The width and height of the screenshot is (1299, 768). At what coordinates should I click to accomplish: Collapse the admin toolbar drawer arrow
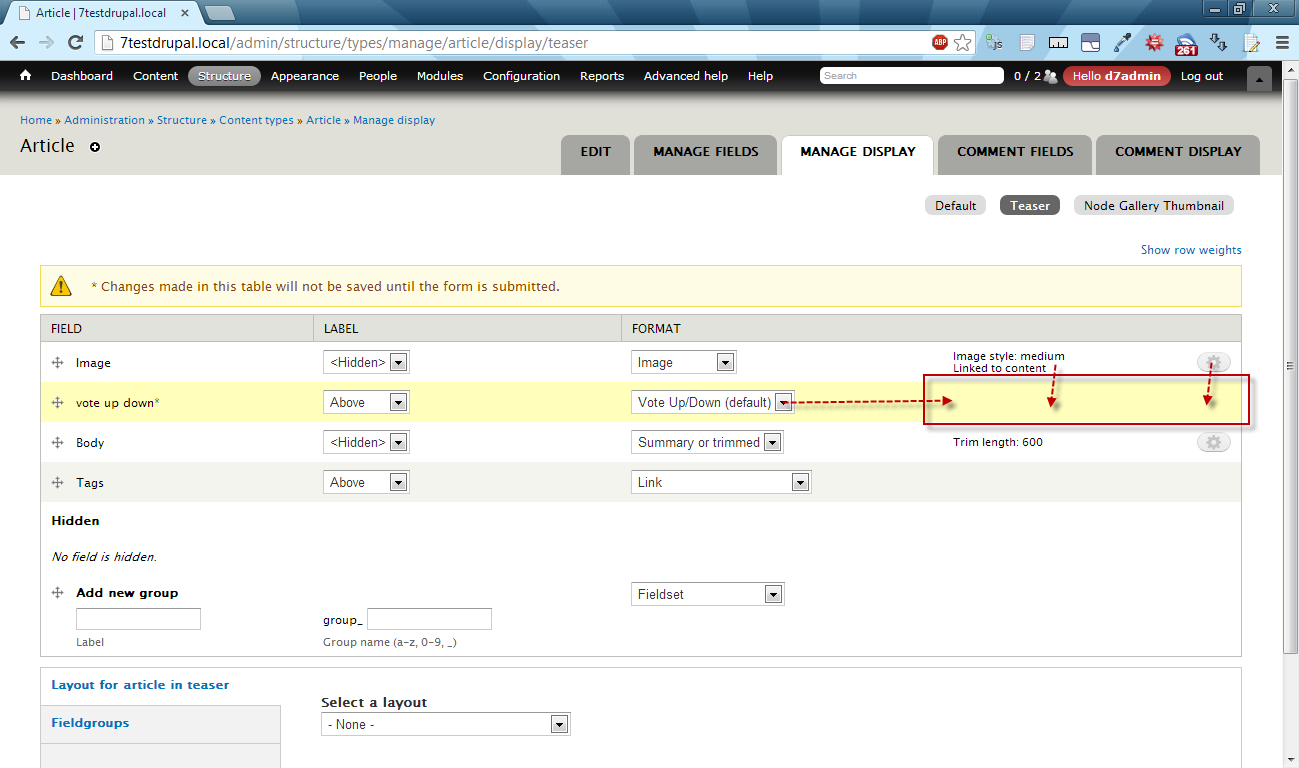pyautogui.click(x=1260, y=79)
